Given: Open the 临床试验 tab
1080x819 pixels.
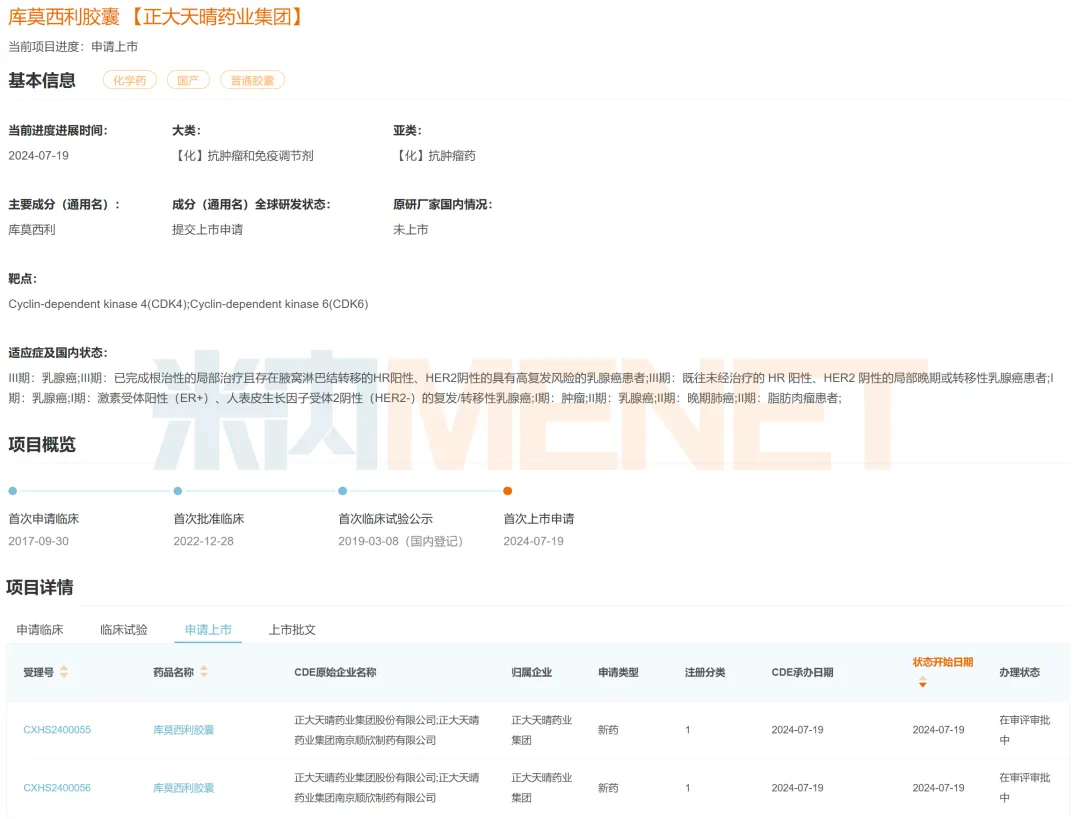Looking at the screenshot, I should [x=124, y=630].
